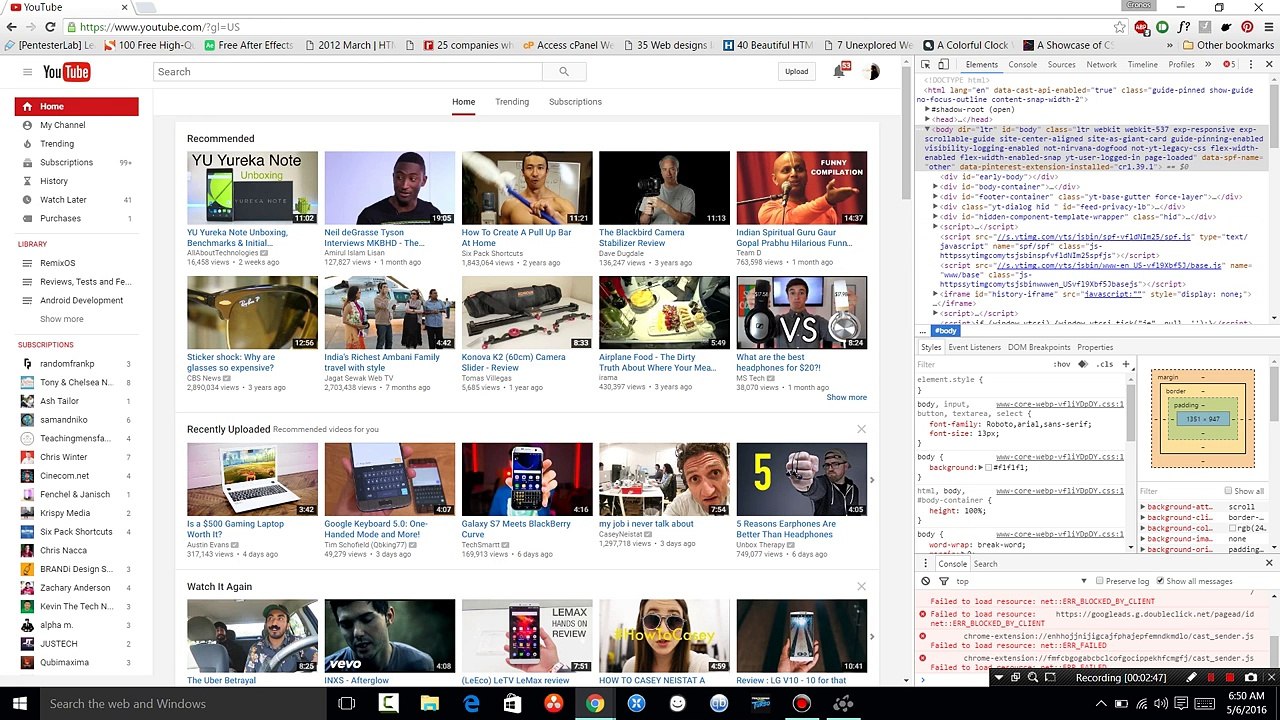Open the YouTube notifications bell
This screenshot has width=1280, height=720.
840,71
